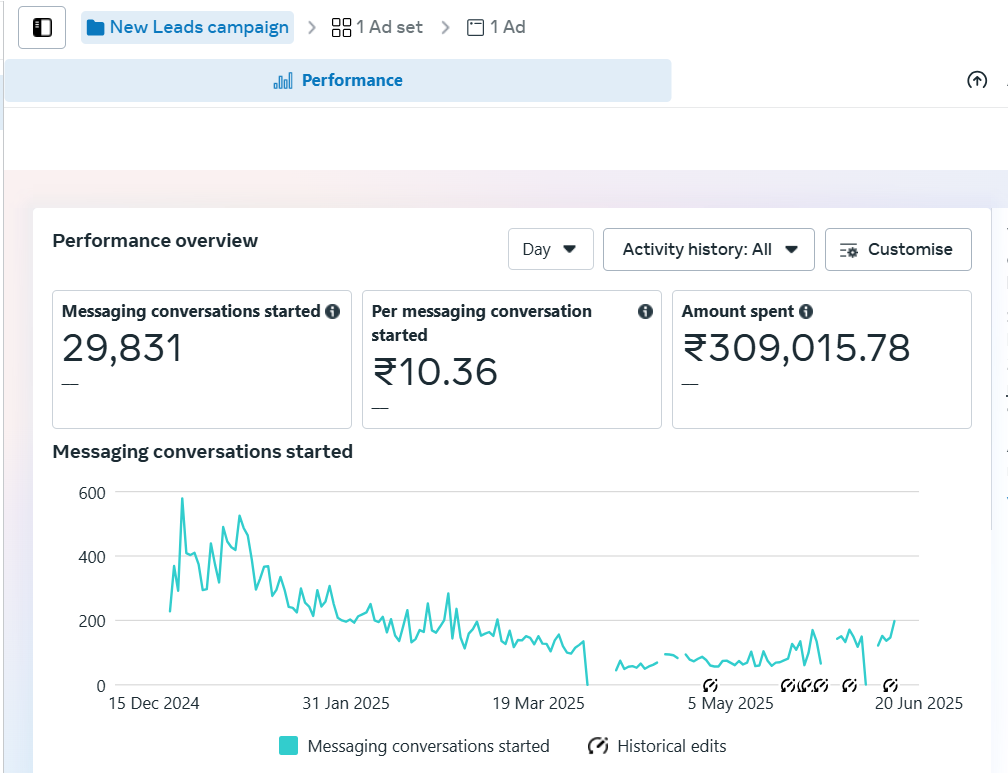Image resolution: width=1008 pixels, height=773 pixels.
Task: Go to the 1 Ad set breadcrumb
Action: [377, 28]
